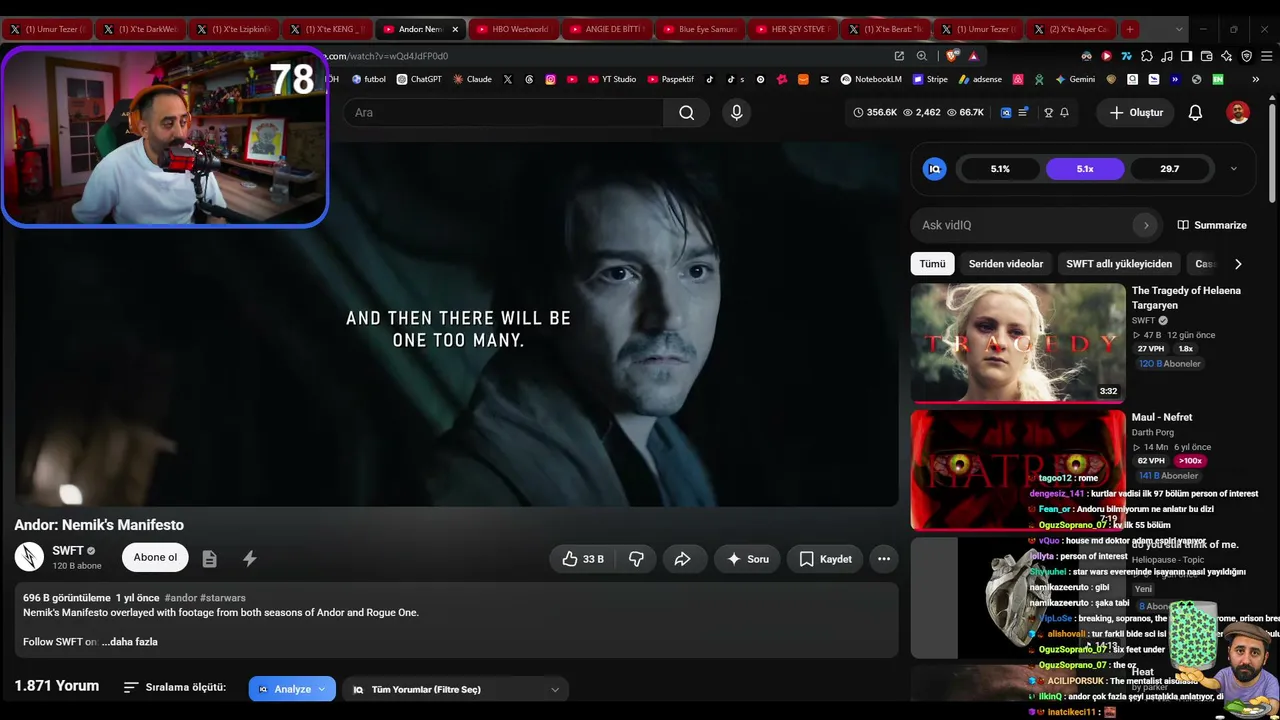The height and width of the screenshot is (720, 1280).
Task: Click the YouTube search field Ara
Action: (503, 113)
